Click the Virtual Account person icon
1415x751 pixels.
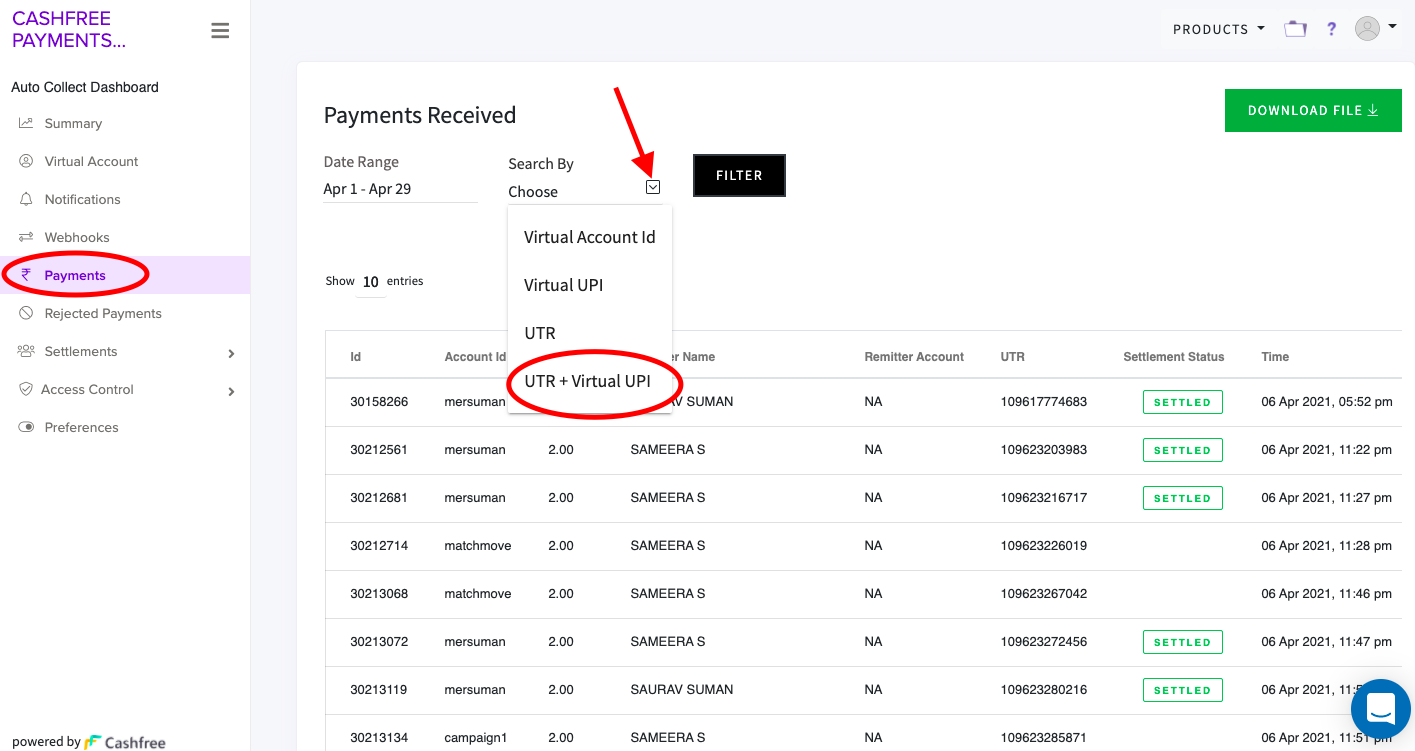26,161
